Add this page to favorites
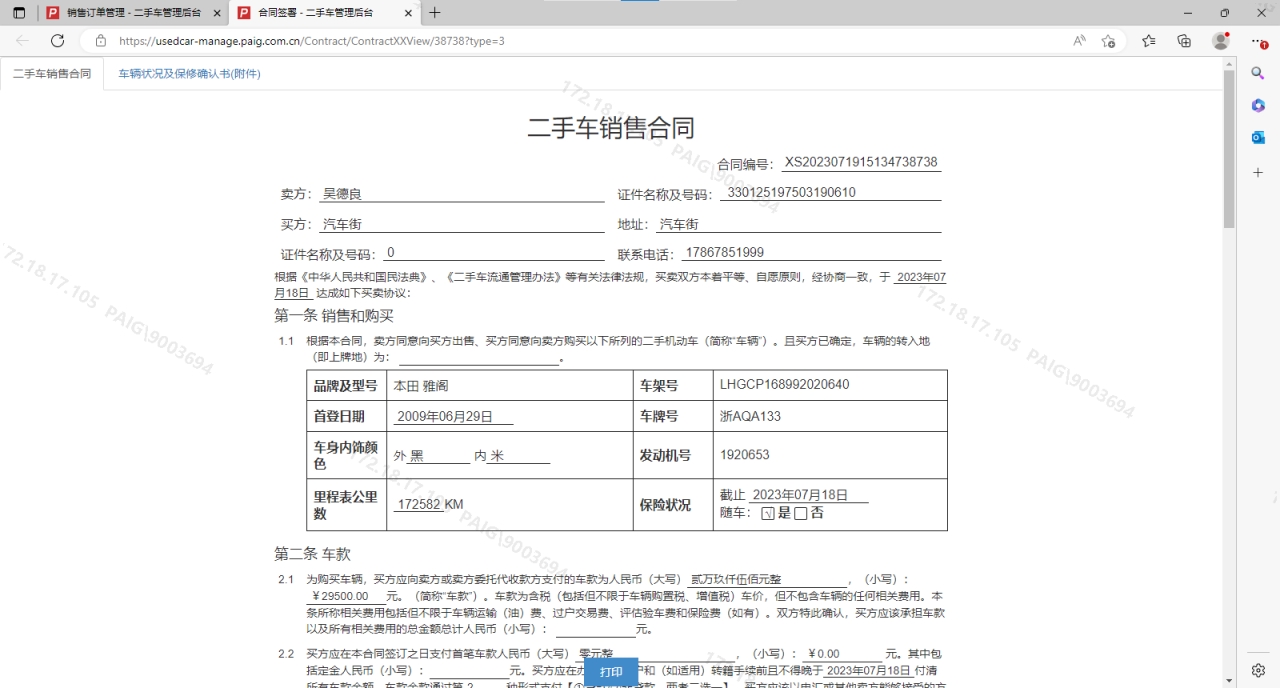 click(1108, 41)
